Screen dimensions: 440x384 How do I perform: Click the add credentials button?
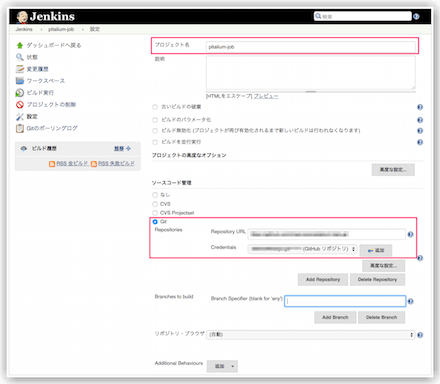pos(376,250)
